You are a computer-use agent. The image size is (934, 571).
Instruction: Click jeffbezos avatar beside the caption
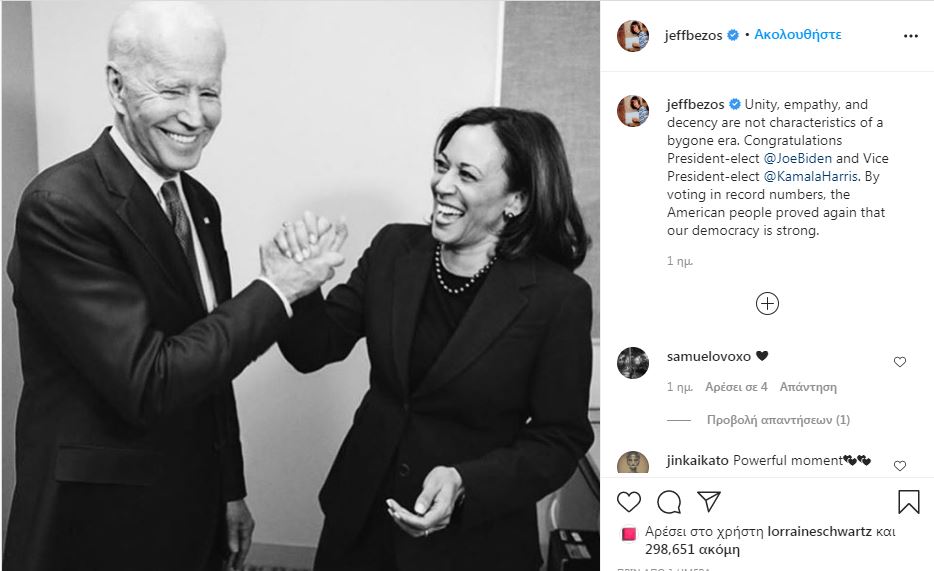pos(633,111)
